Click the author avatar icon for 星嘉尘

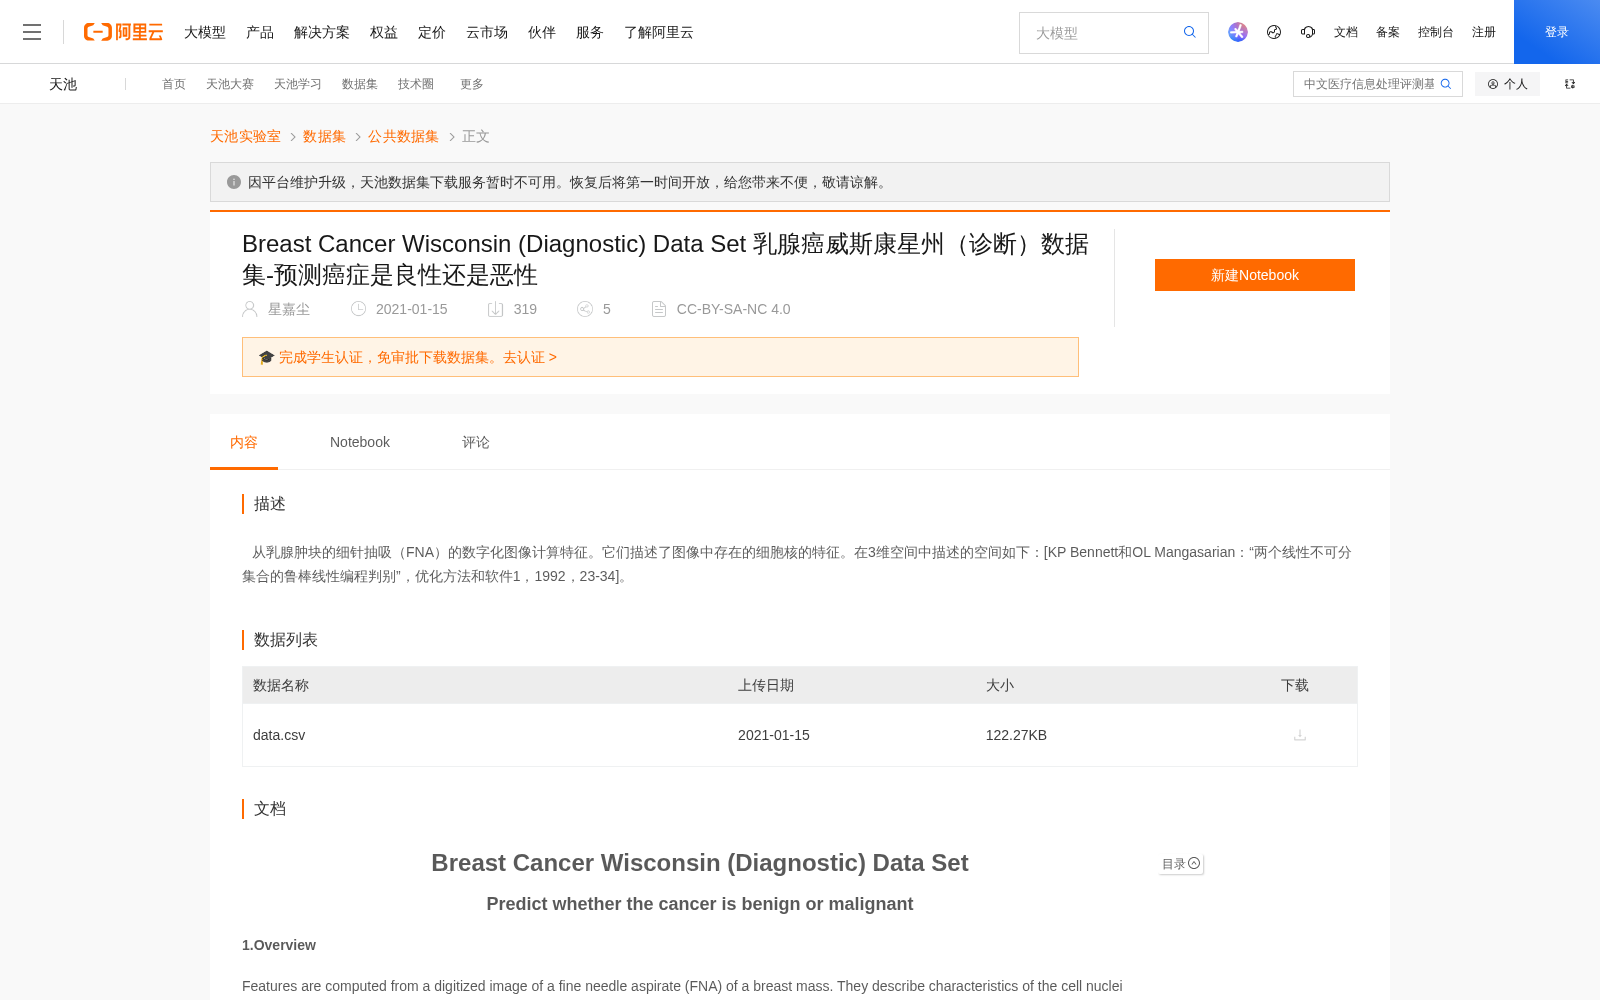(250, 309)
